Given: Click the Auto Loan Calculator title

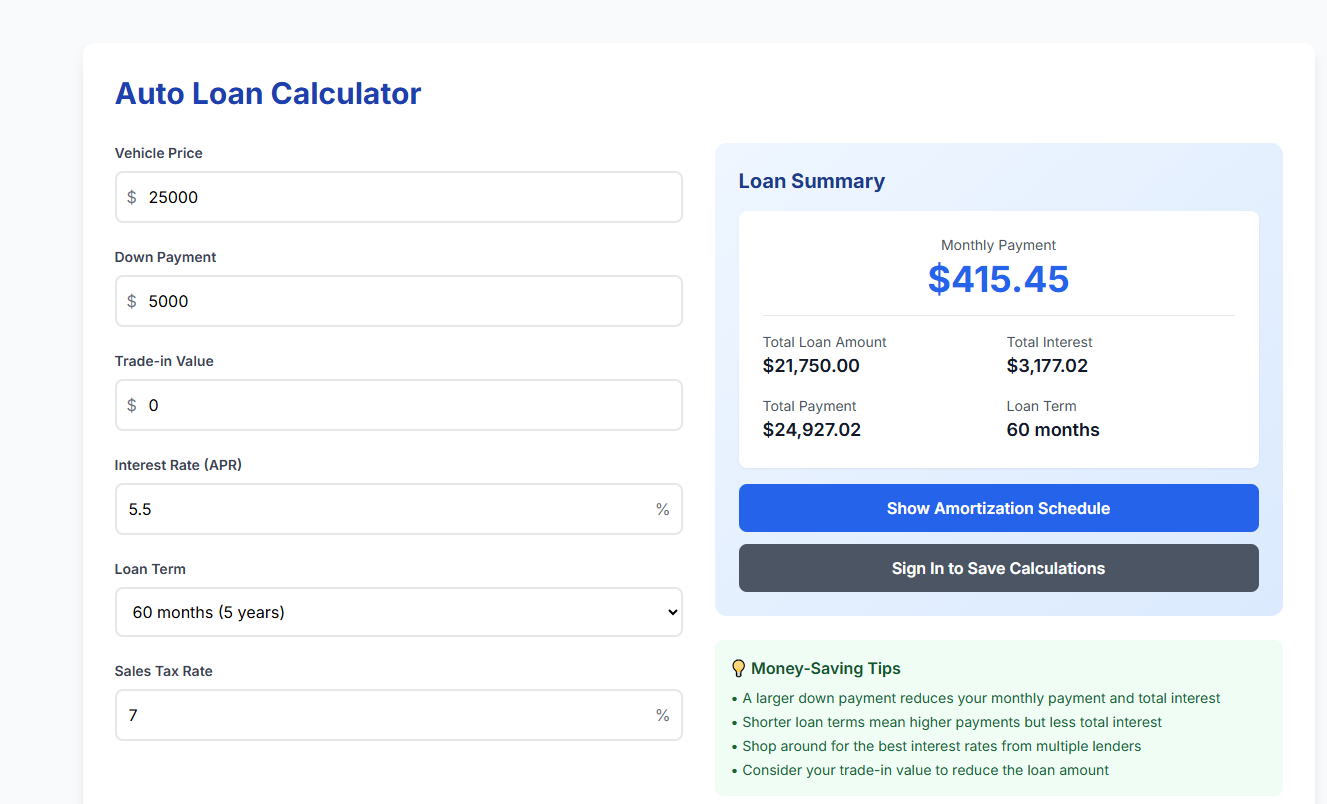Looking at the screenshot, I should (x=268, y=93).
